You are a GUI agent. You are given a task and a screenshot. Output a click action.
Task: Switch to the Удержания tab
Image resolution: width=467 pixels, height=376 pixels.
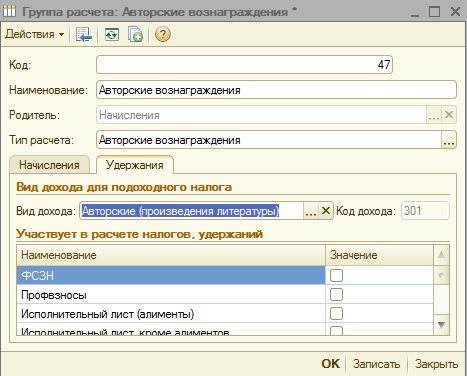135,165
